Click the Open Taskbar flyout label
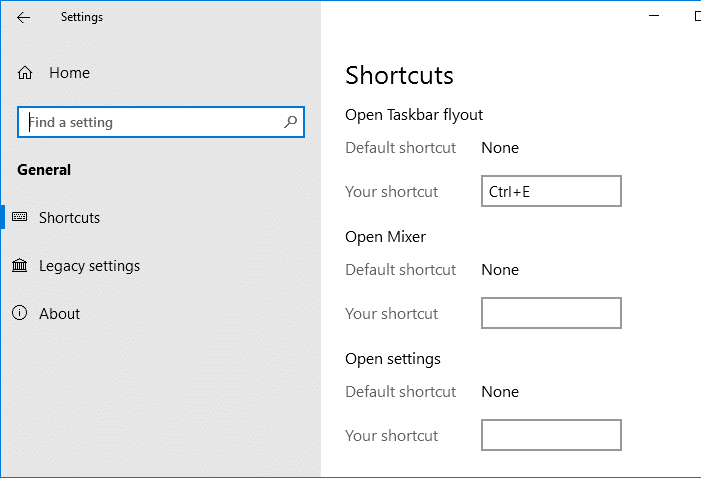The width and height of the screenshot is (701, 478). 414,115
